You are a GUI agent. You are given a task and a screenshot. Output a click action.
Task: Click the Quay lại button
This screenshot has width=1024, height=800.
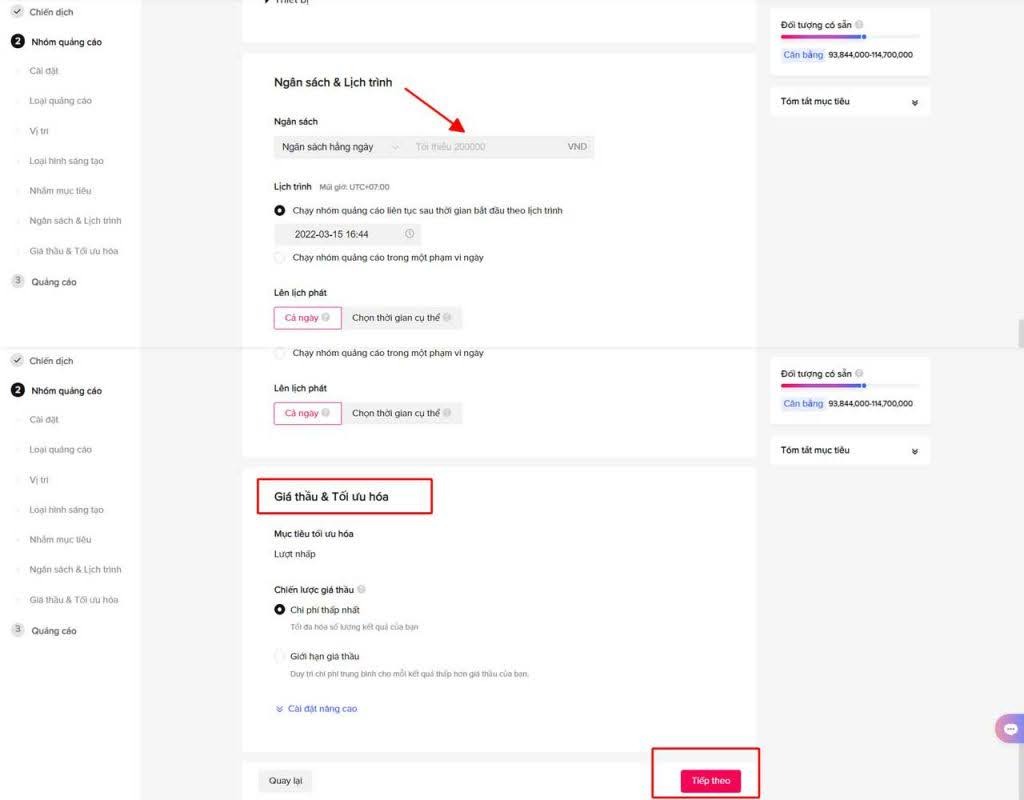[285, 780]
